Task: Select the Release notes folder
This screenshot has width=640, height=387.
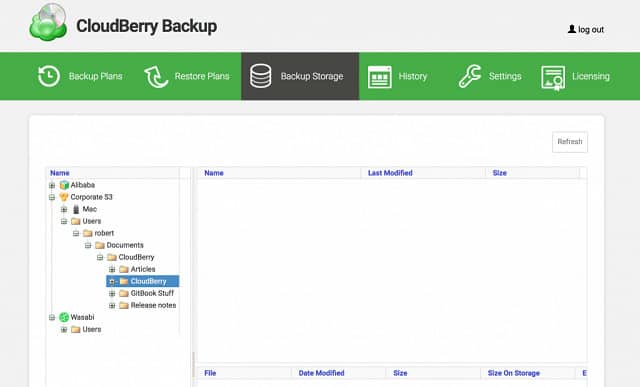Action: pyautogui.click(x=153, y=305)
